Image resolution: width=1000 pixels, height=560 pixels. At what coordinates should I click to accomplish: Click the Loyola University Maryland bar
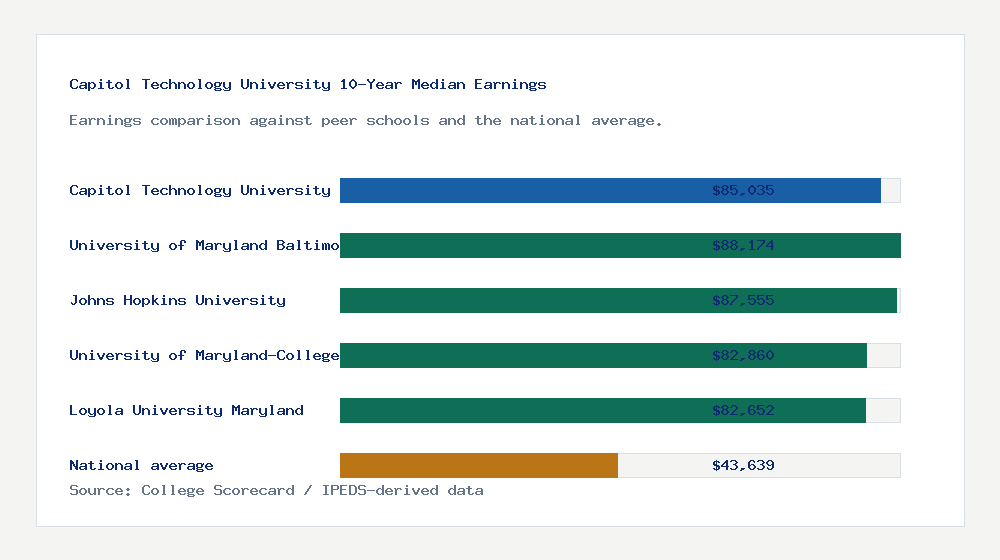tap(603, 410)
